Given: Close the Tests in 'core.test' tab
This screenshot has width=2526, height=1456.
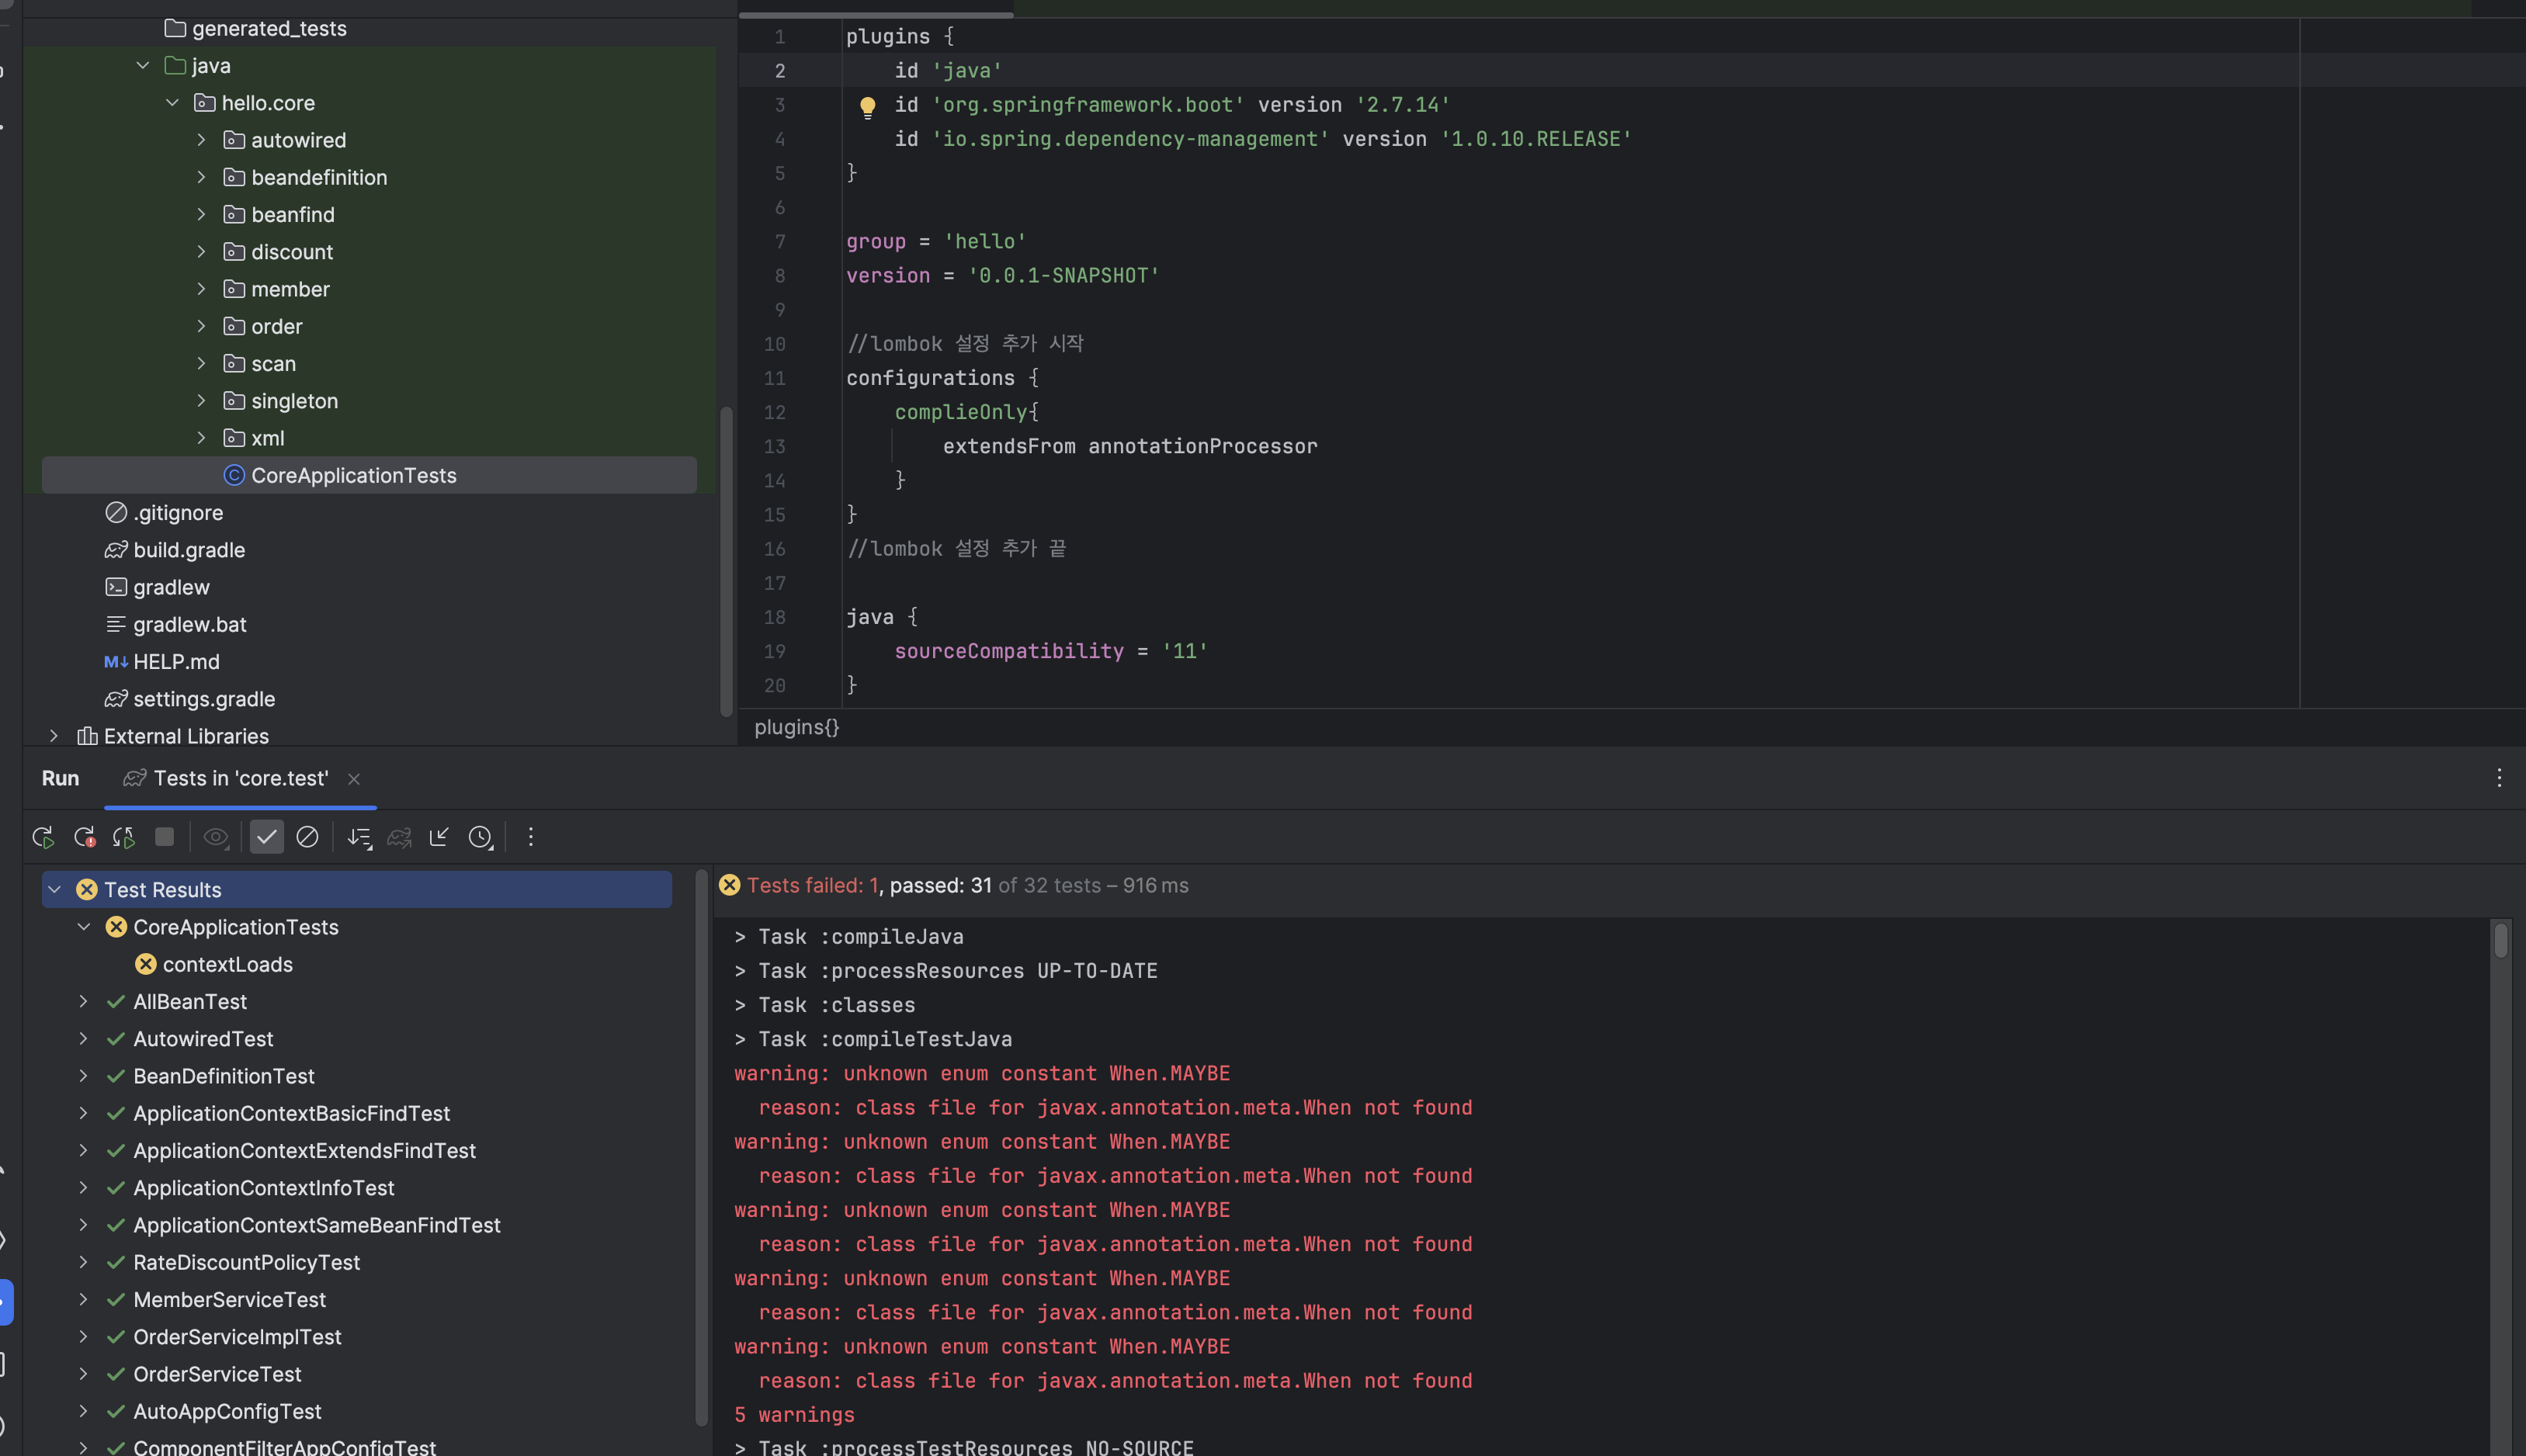Looking at the screenshot, I should [354, 779].
